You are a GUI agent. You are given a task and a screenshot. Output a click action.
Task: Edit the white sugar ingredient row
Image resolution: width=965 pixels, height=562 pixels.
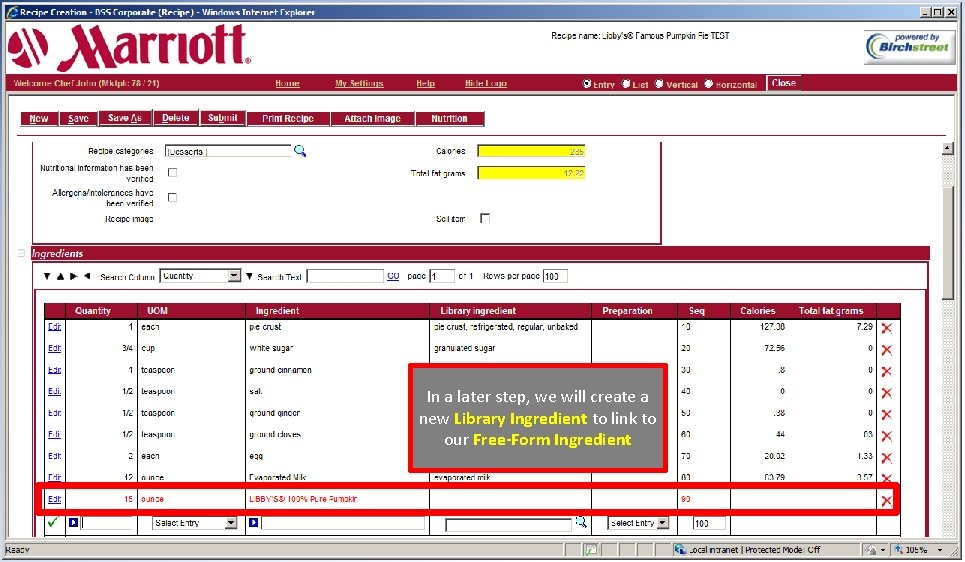(54, 348)
